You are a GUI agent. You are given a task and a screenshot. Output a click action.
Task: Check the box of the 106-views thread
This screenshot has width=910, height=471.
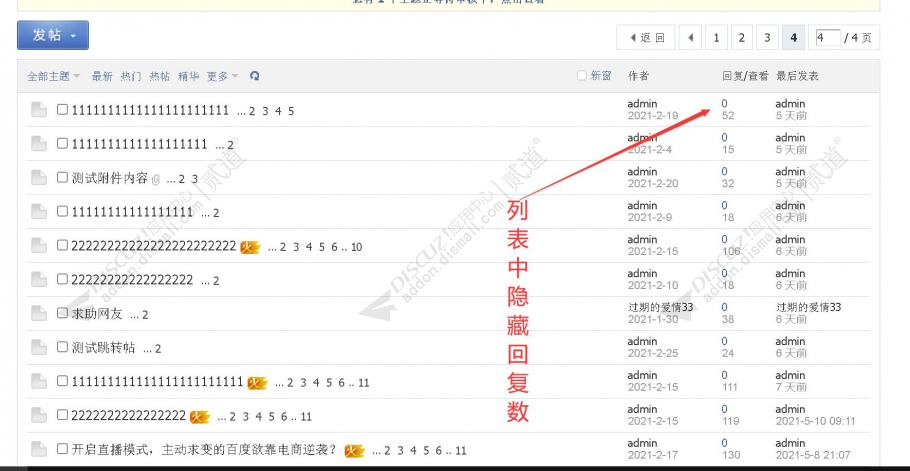click(62, 245)
